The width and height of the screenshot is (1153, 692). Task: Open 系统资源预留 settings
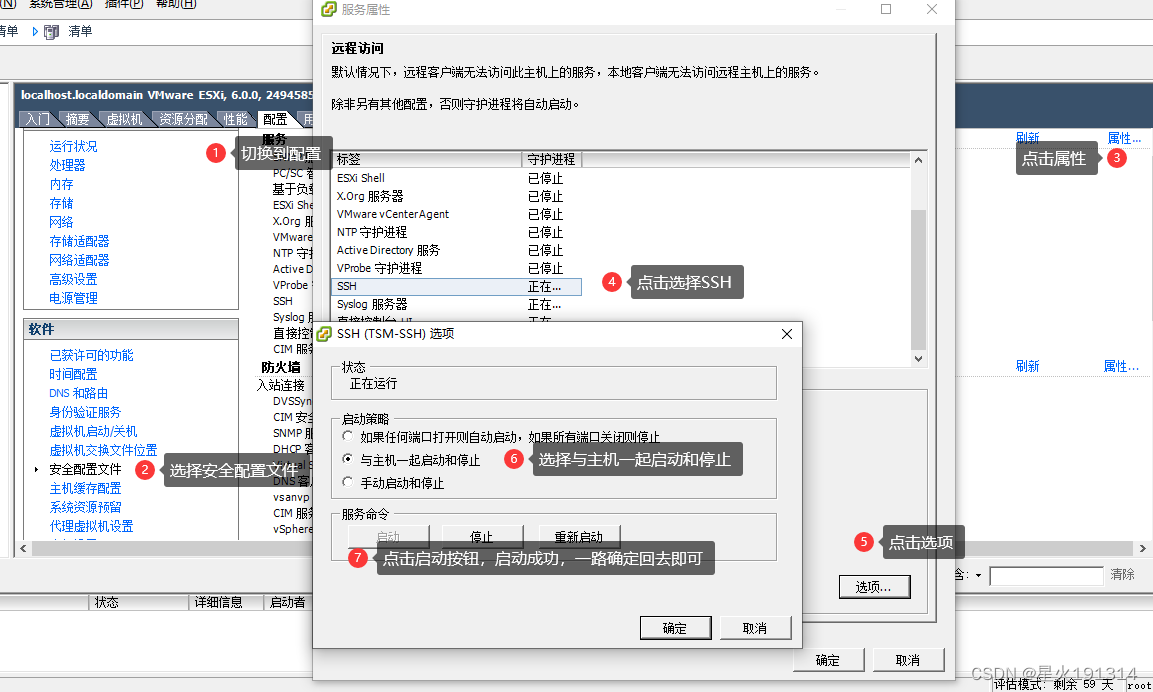(x=85, y=507)
